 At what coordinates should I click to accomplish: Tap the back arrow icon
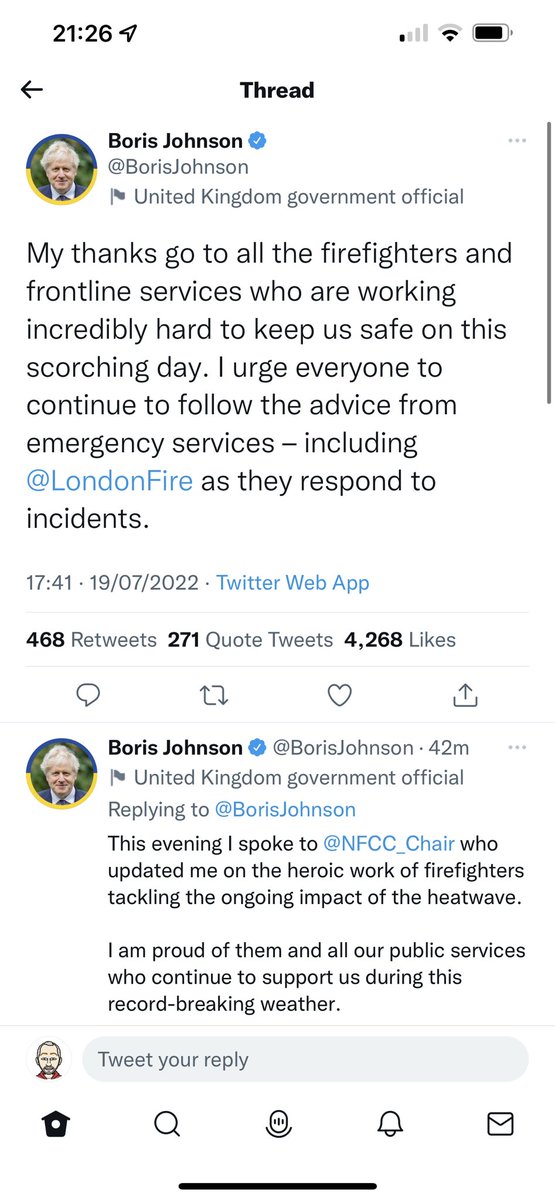pyautogui.click(x=32, y=90)
